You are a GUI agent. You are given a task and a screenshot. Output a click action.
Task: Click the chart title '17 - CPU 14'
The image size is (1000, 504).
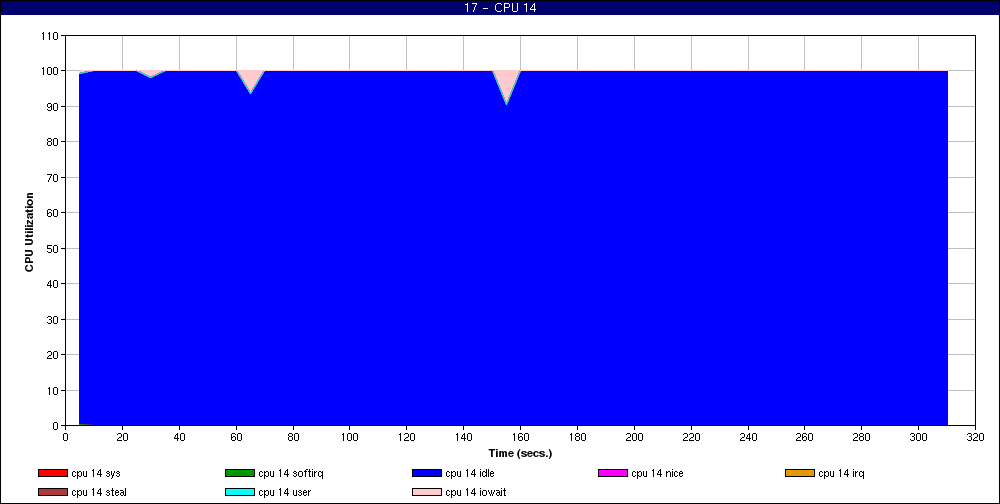(500, 8)
